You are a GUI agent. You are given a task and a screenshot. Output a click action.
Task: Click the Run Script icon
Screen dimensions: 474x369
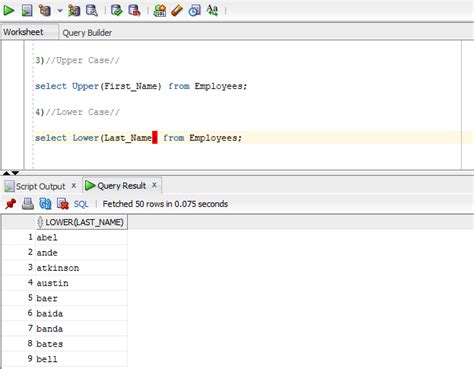27,10
